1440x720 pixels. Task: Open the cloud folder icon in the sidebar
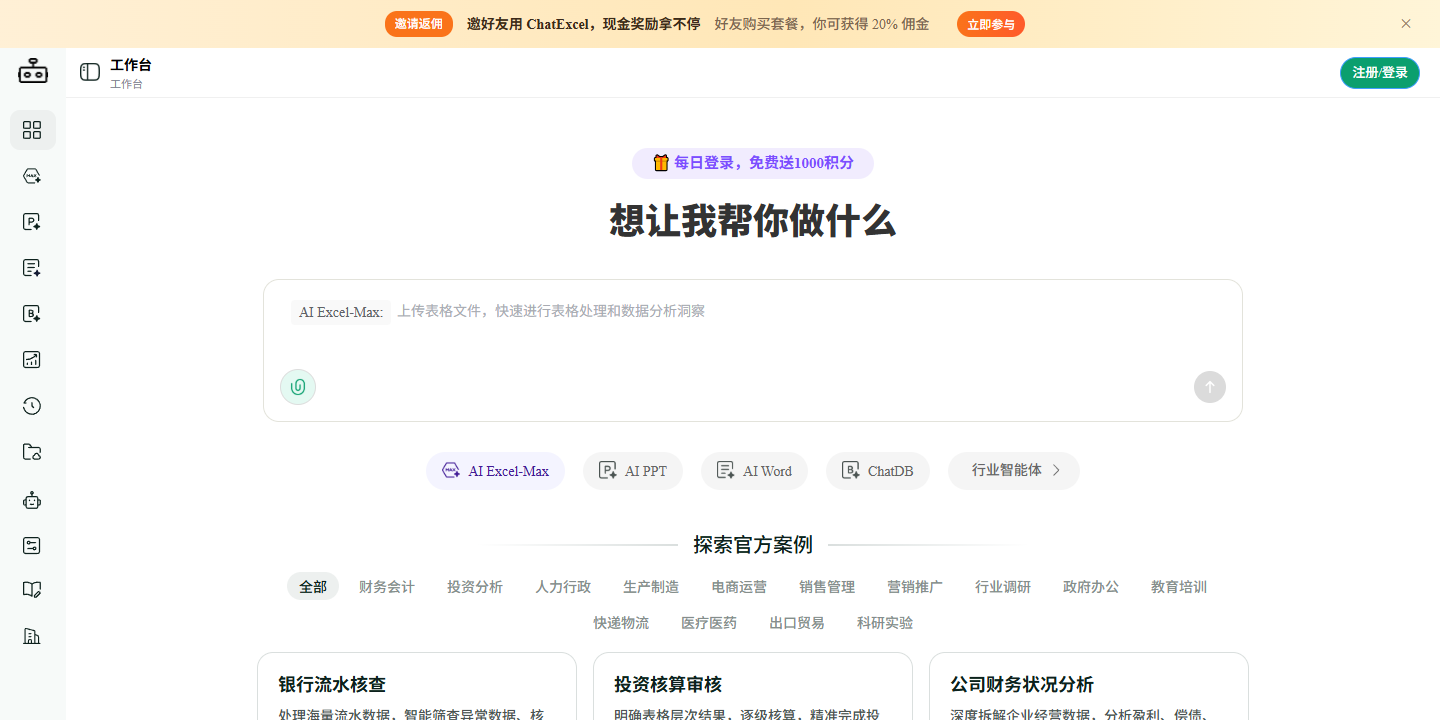[32, 452]
